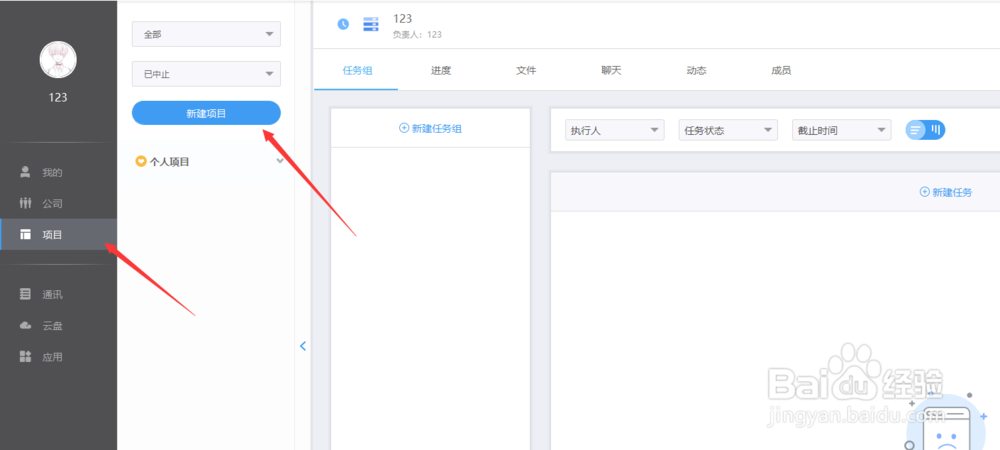Viewport: 1000px width, 450px height.
Task: Click the blue clock icon in header
Action: [343, 24]
